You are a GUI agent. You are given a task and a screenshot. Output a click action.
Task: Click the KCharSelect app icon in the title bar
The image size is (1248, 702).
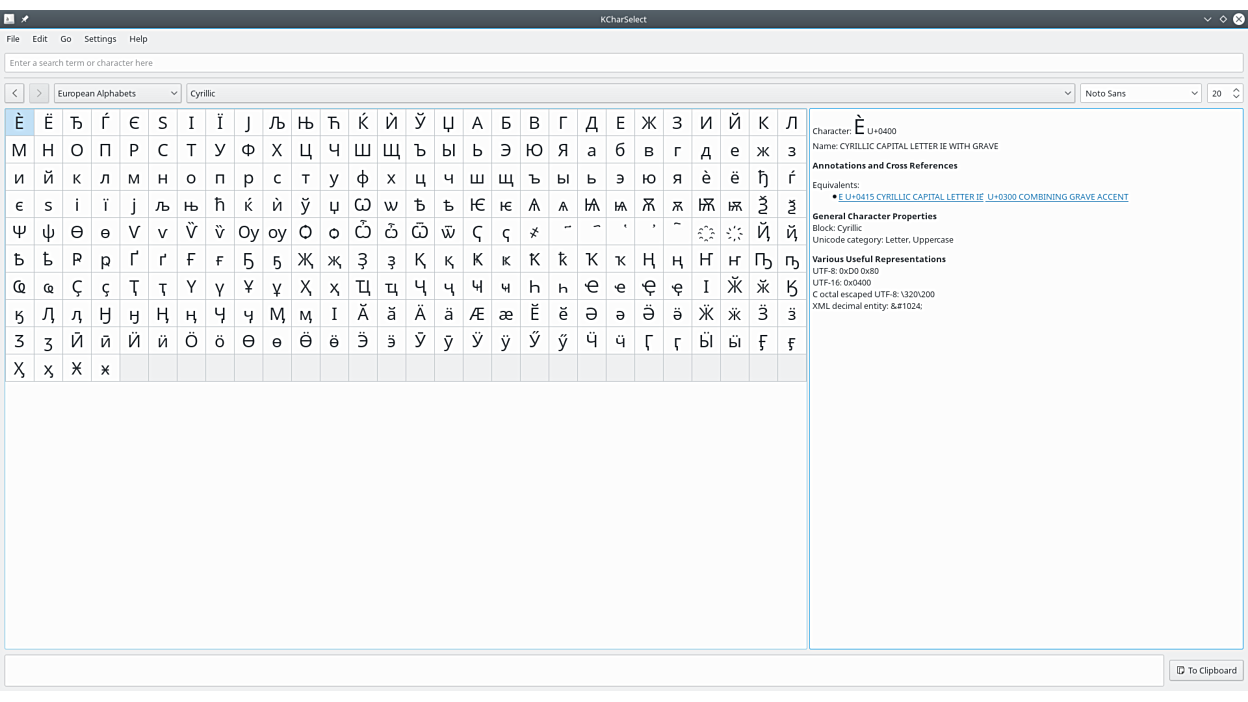pos(9,19)
